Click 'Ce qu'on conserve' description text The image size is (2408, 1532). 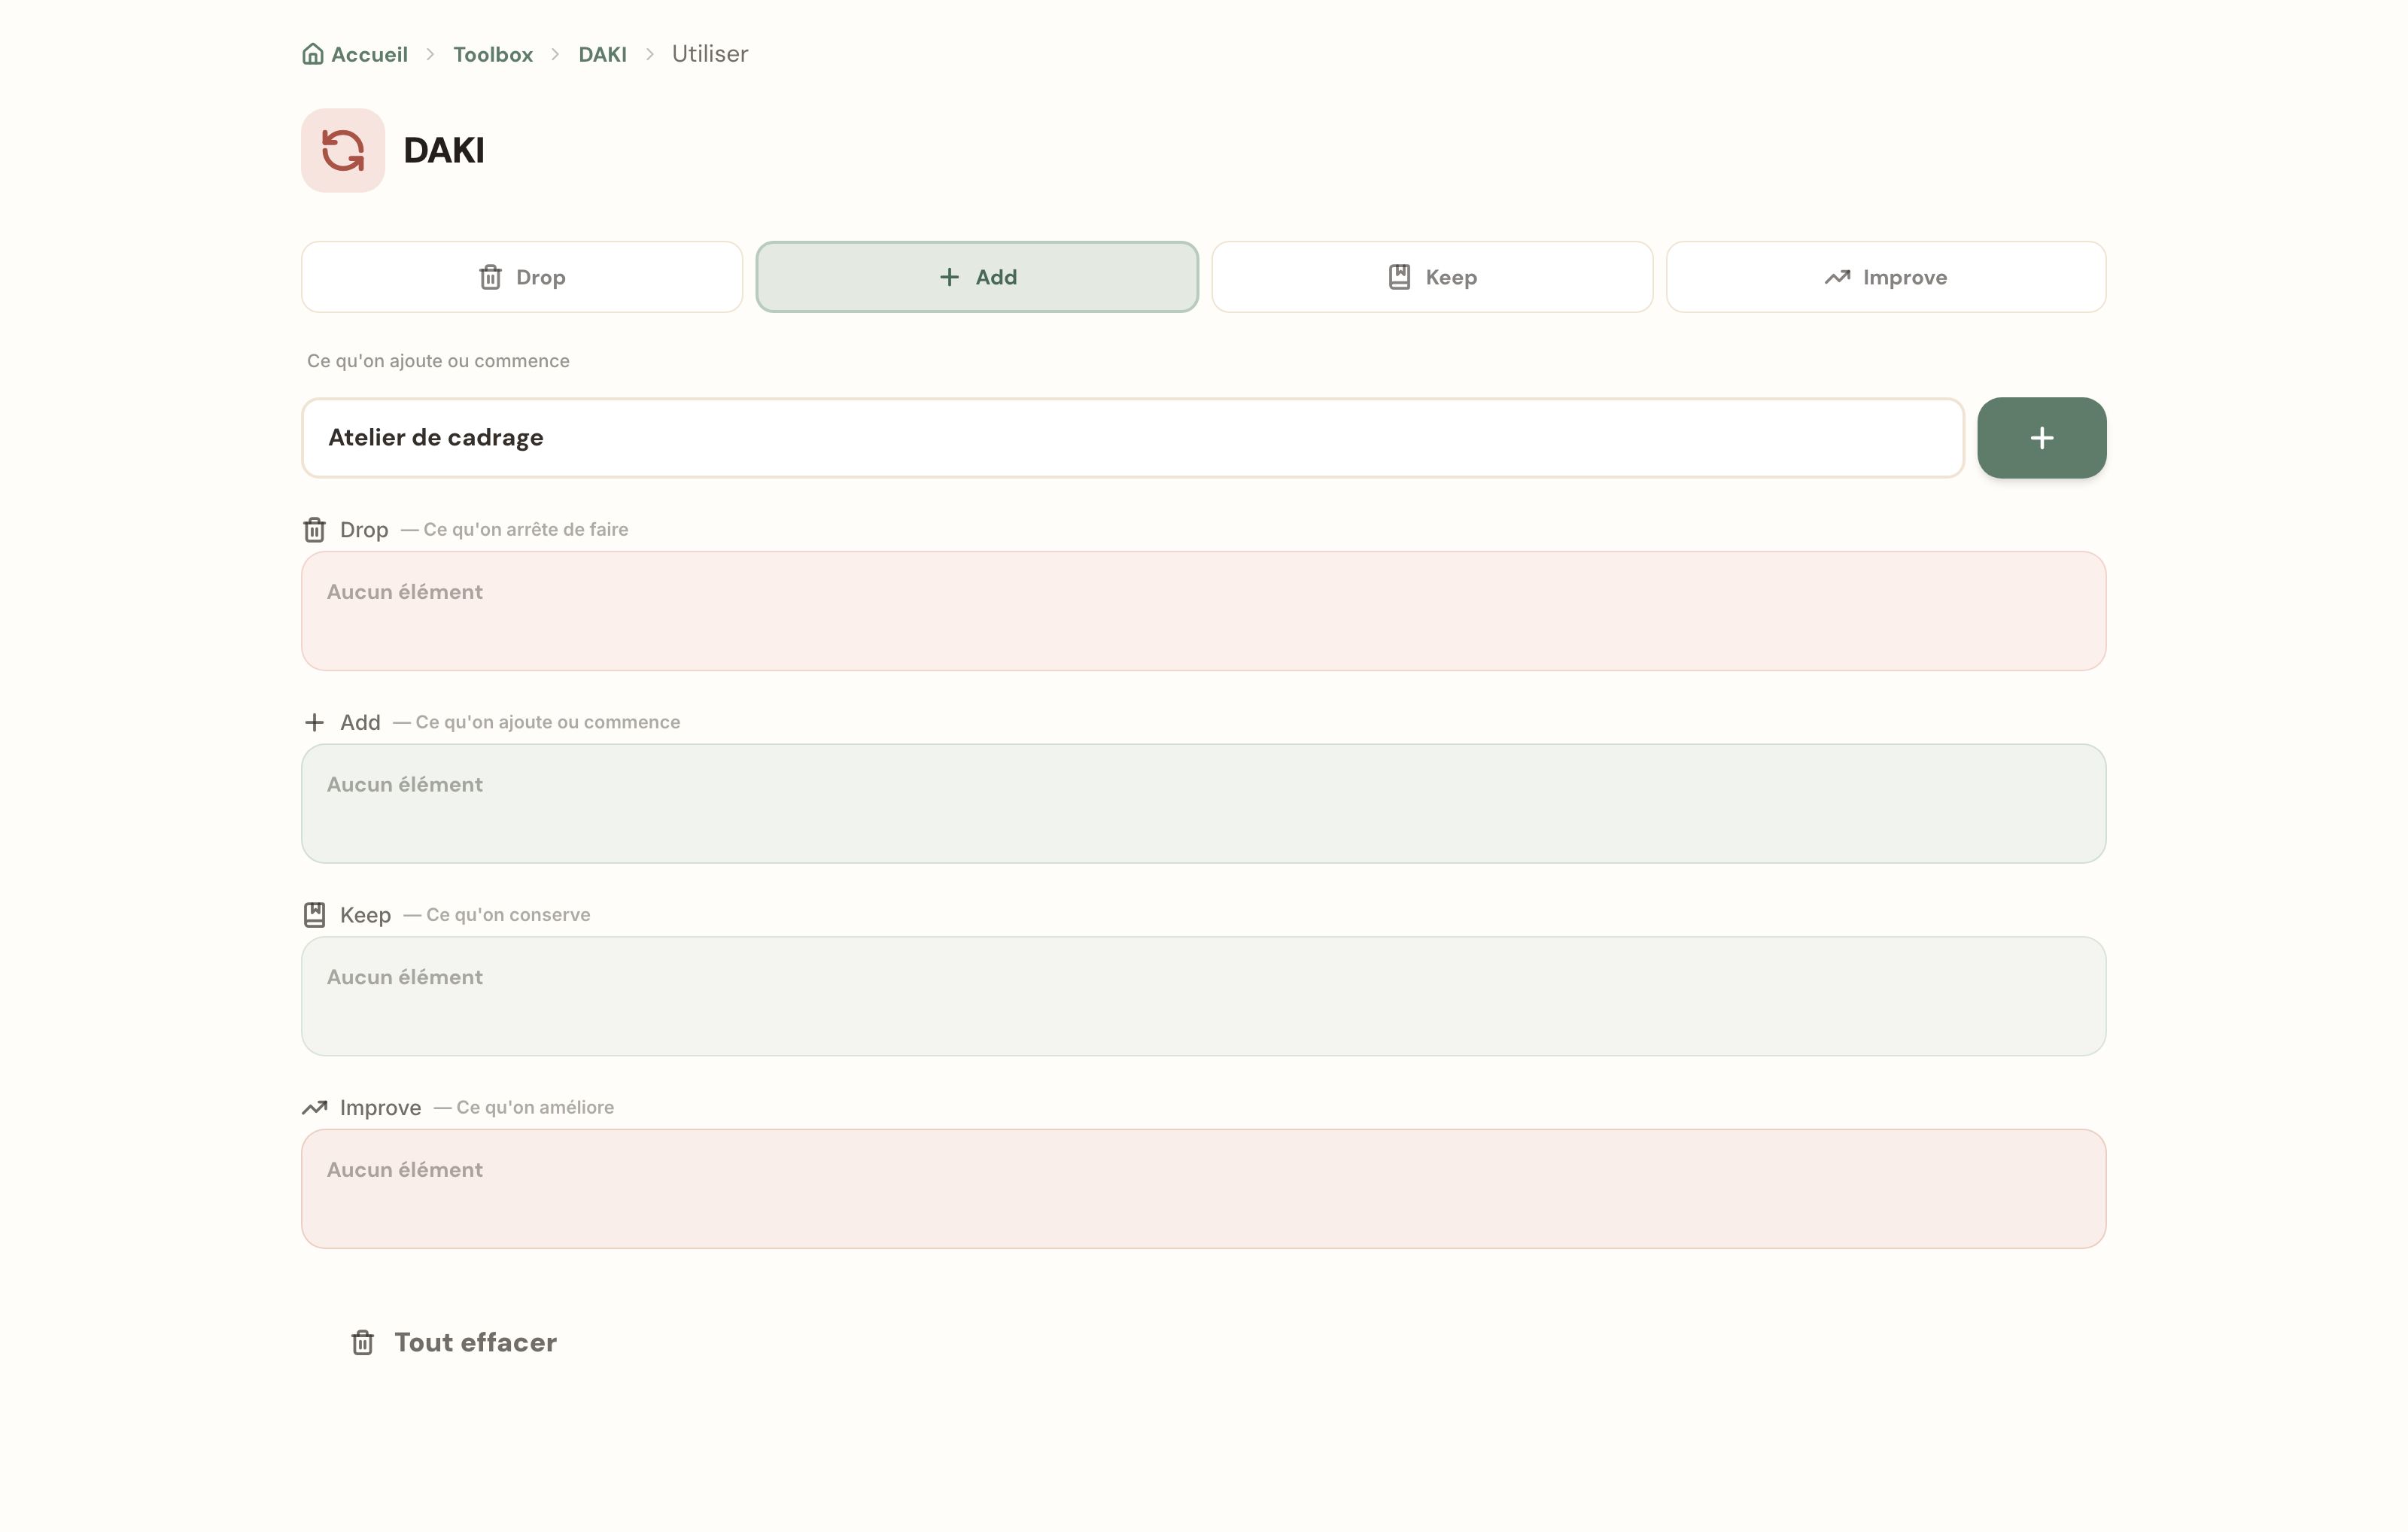click(508, 915)
